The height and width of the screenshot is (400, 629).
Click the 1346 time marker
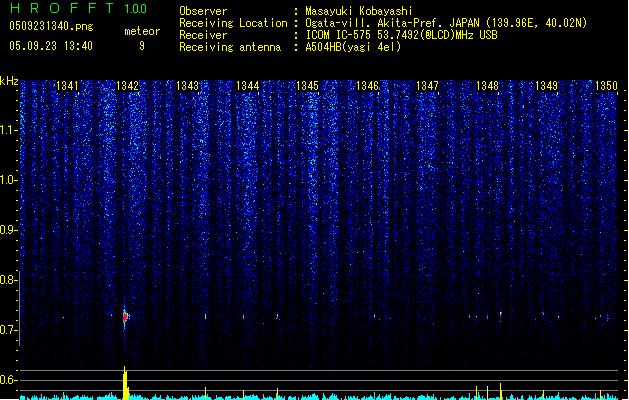tap(367, 86)
